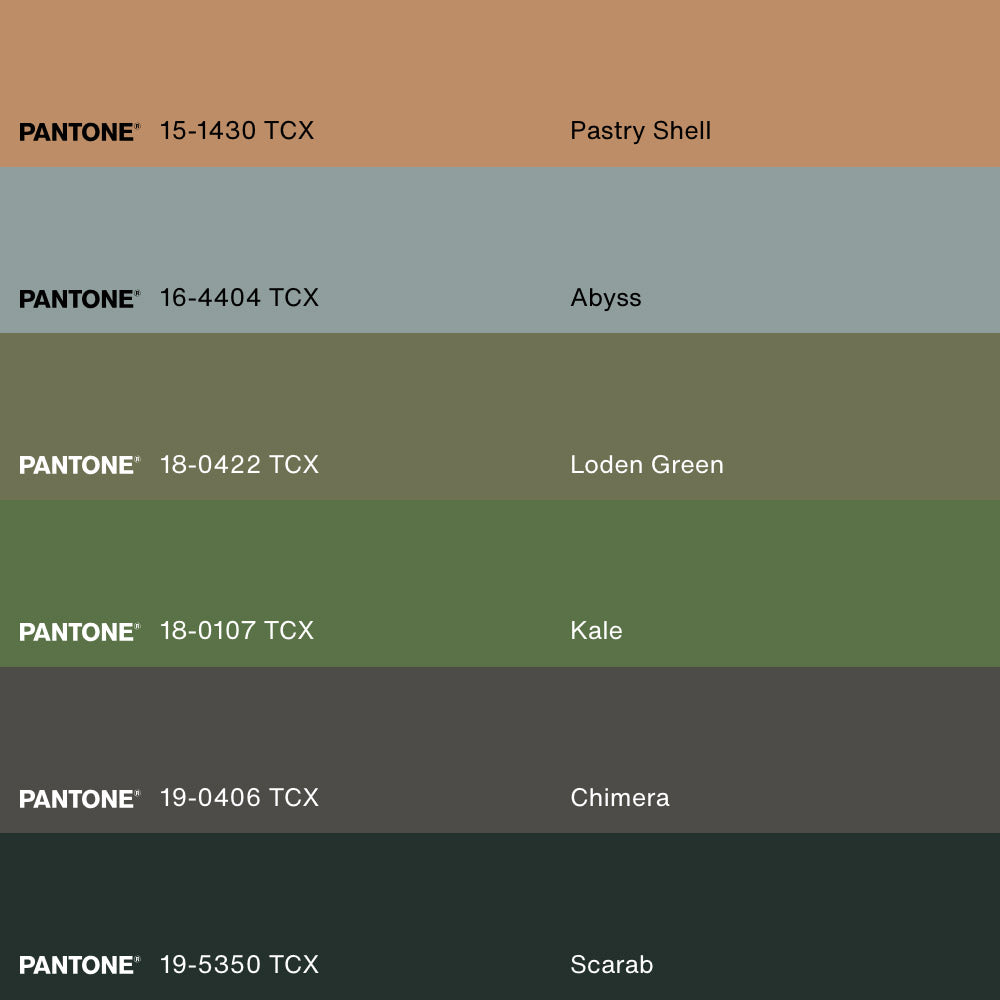Click the Pantone logo beside Chimera
The image size is (1000, 1000).
pos(79,799)
